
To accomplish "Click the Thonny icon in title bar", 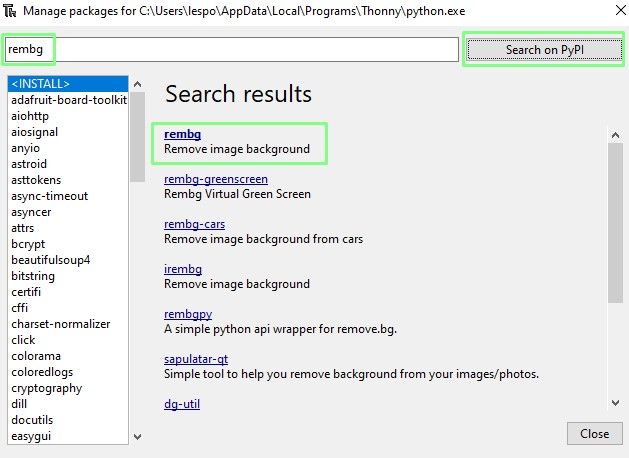I will click(10, 11).
